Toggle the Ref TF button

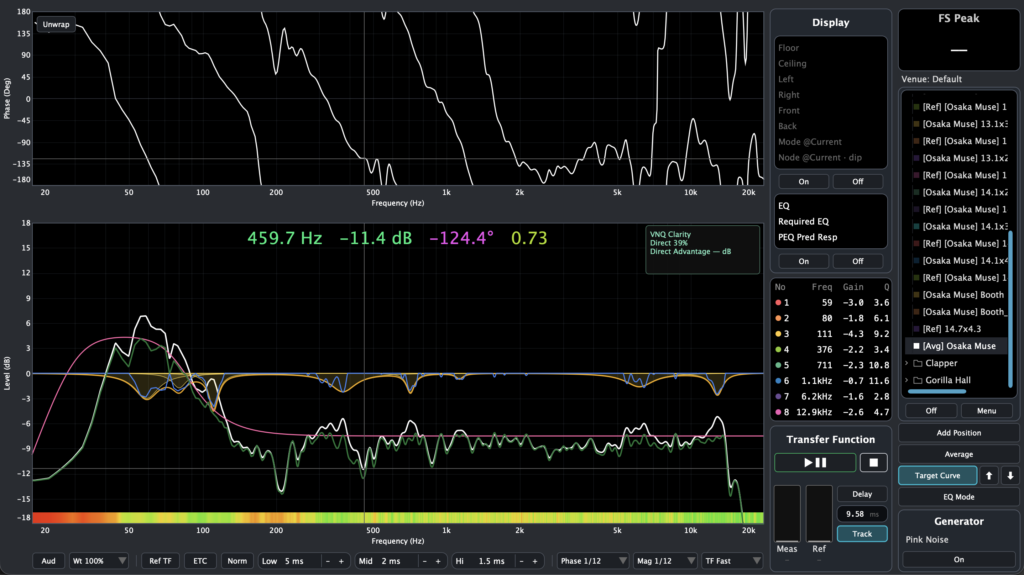[160, 561]
